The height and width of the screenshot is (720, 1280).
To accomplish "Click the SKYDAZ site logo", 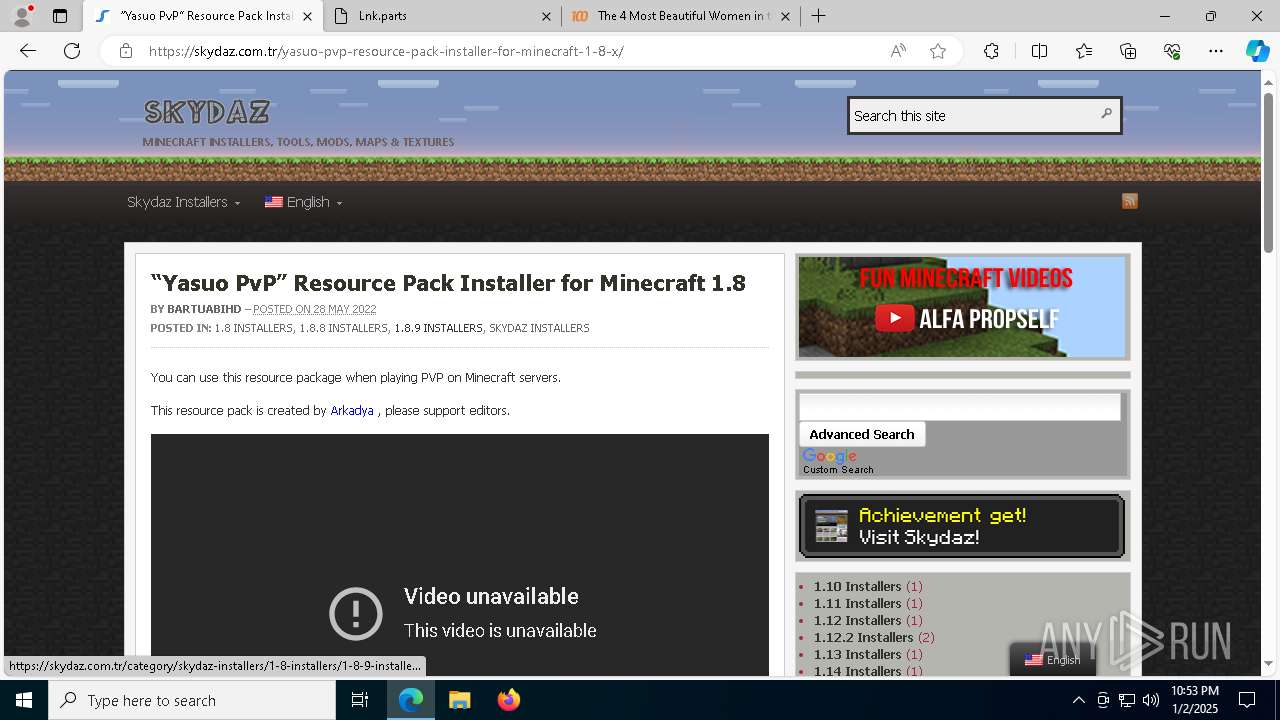I will (x=207, y=111).
